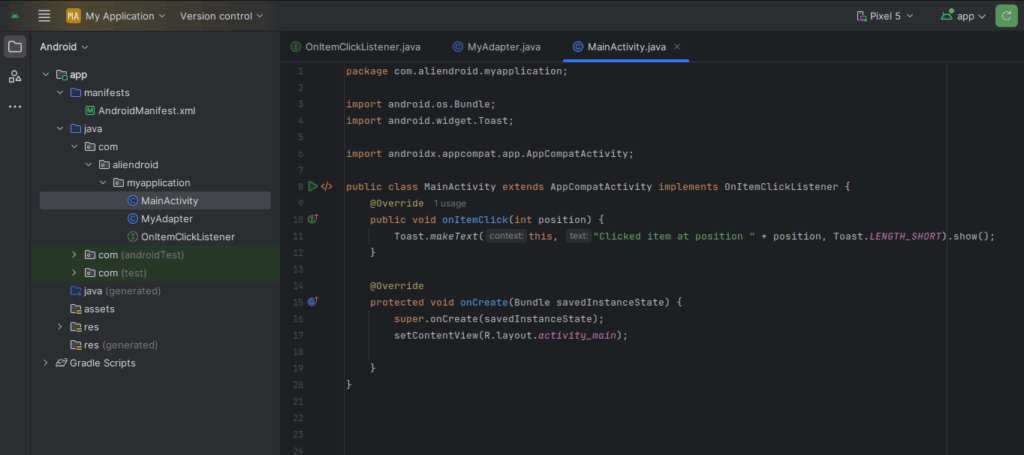Open the hamburger main menu
The image size is (1024, 455).
[44, 16]
